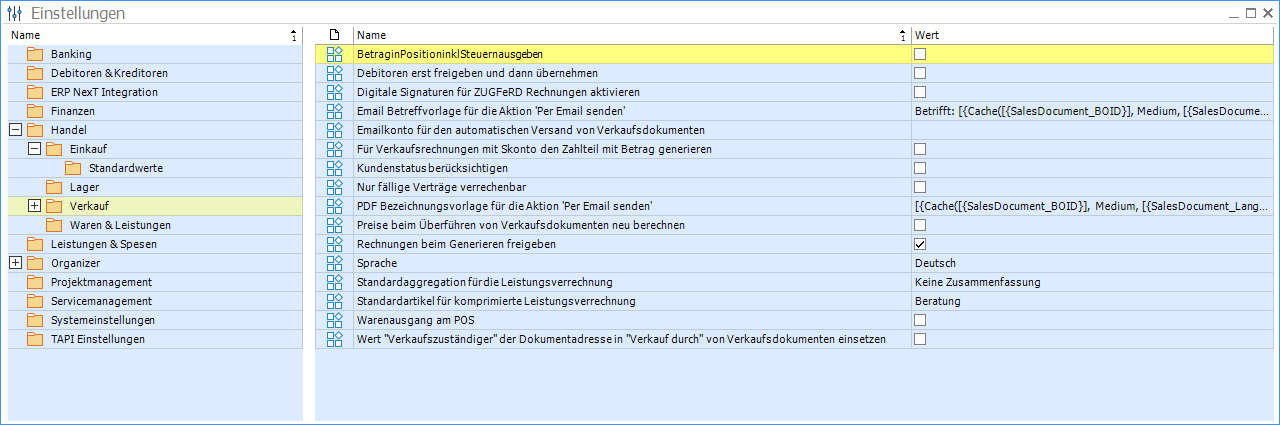
Task: Toggle BetraginPositioninklSteuernausgeben checkbox
Action: click(x=920, y=54)
